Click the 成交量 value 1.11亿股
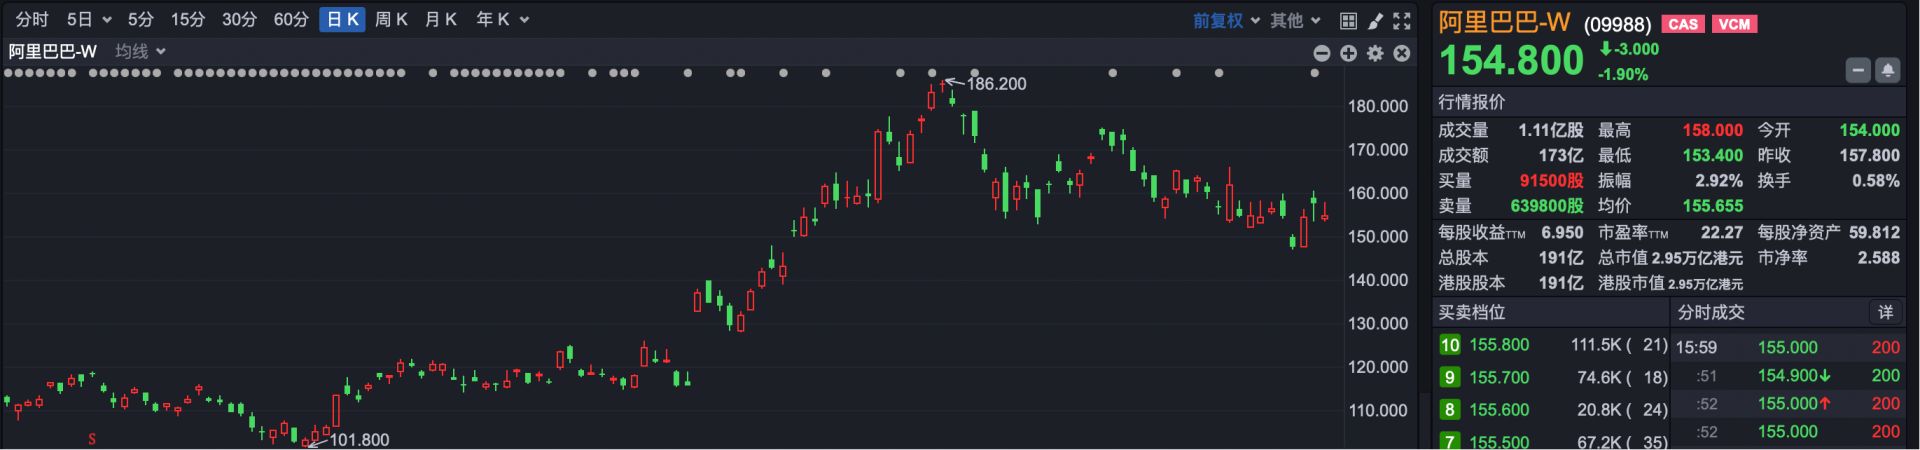The width and height of the screenshot is (1920, 450). [x=1550, y=130]
